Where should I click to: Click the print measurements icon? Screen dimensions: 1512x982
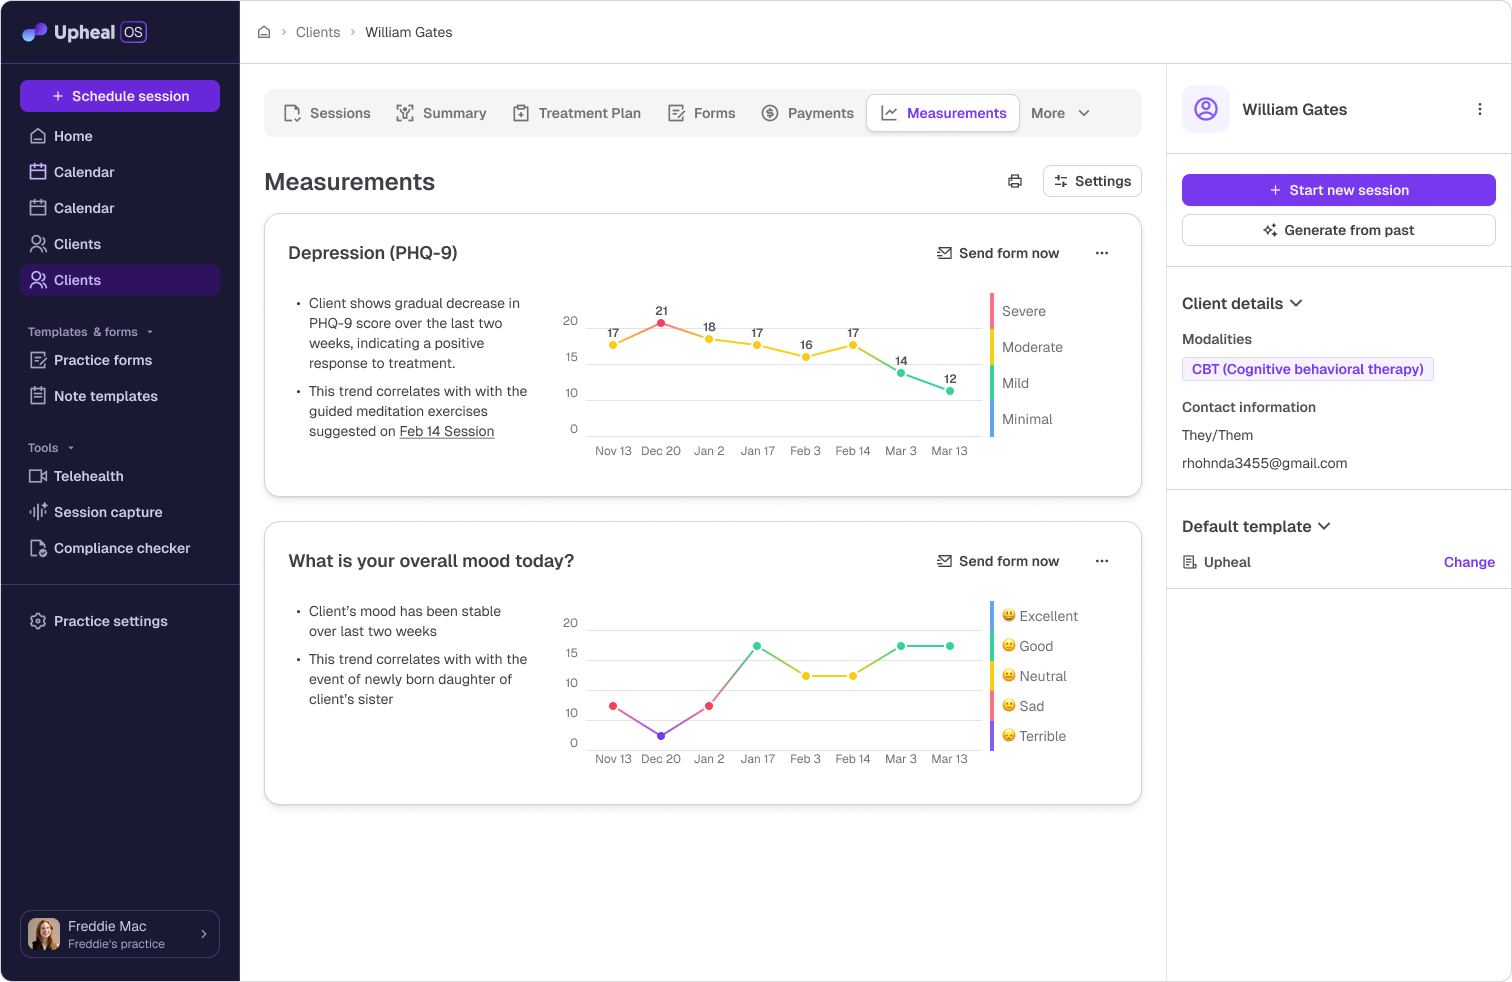[1015, 181]
